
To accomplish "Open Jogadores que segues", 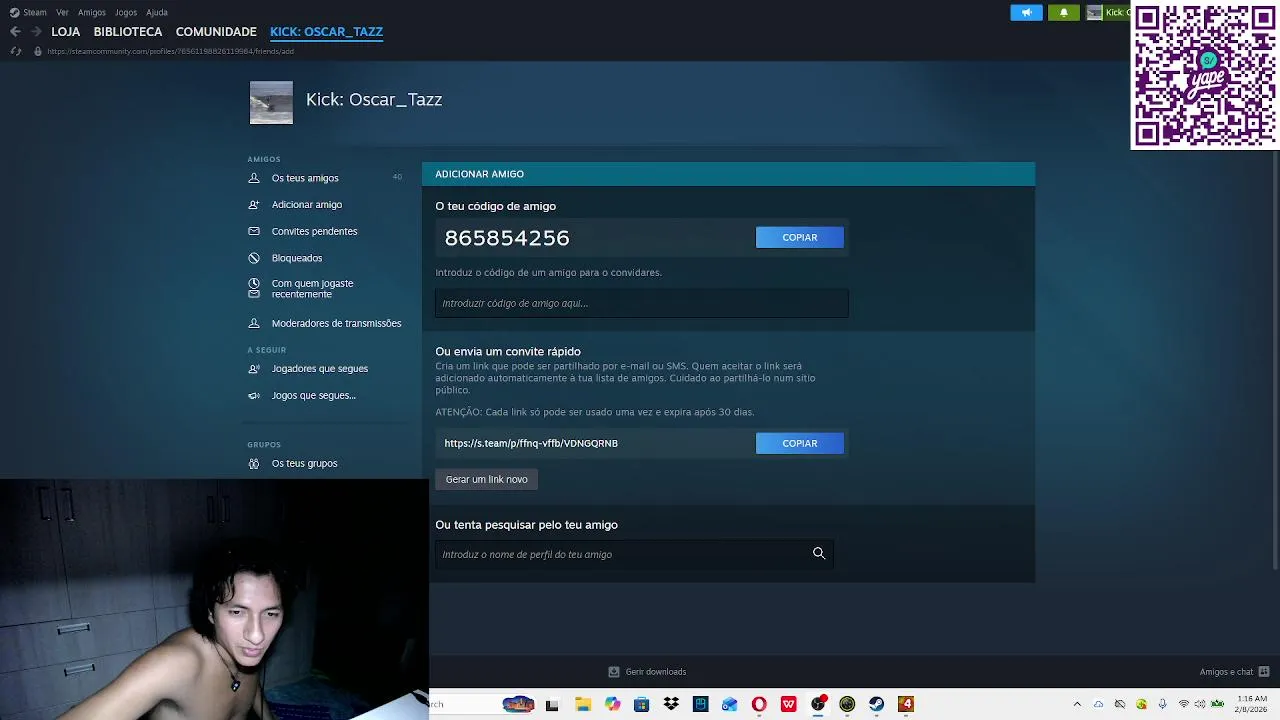I will pos(320,368).
